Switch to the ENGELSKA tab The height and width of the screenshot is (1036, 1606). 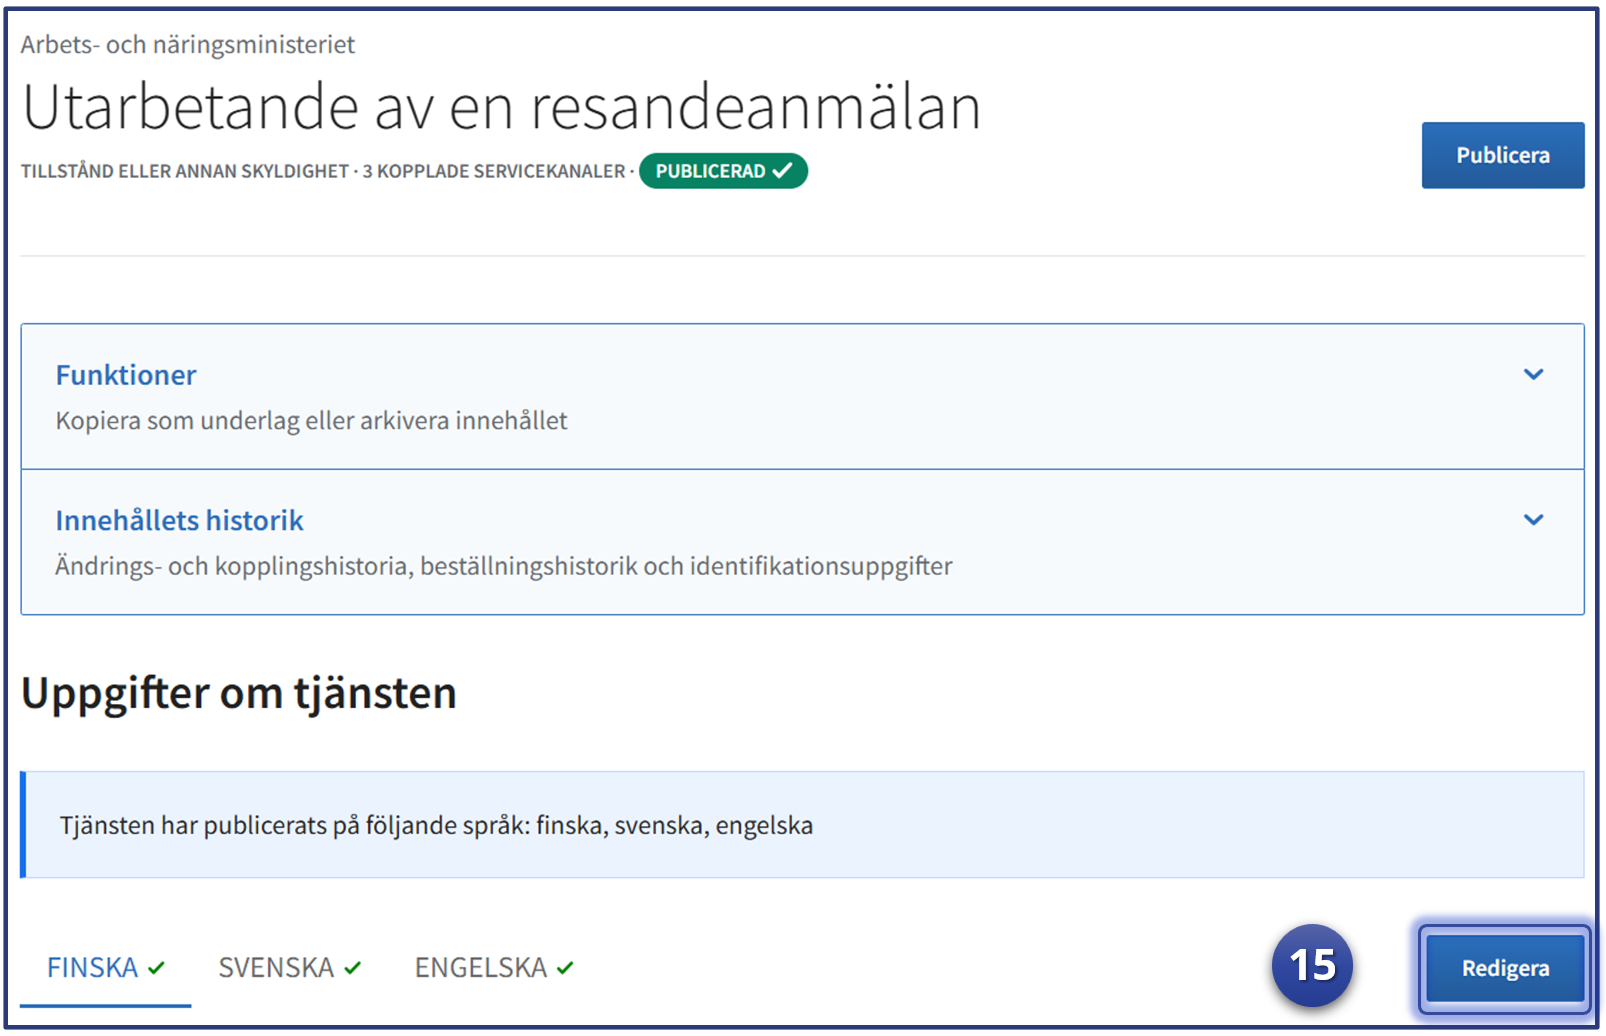(x=480, y=968)
